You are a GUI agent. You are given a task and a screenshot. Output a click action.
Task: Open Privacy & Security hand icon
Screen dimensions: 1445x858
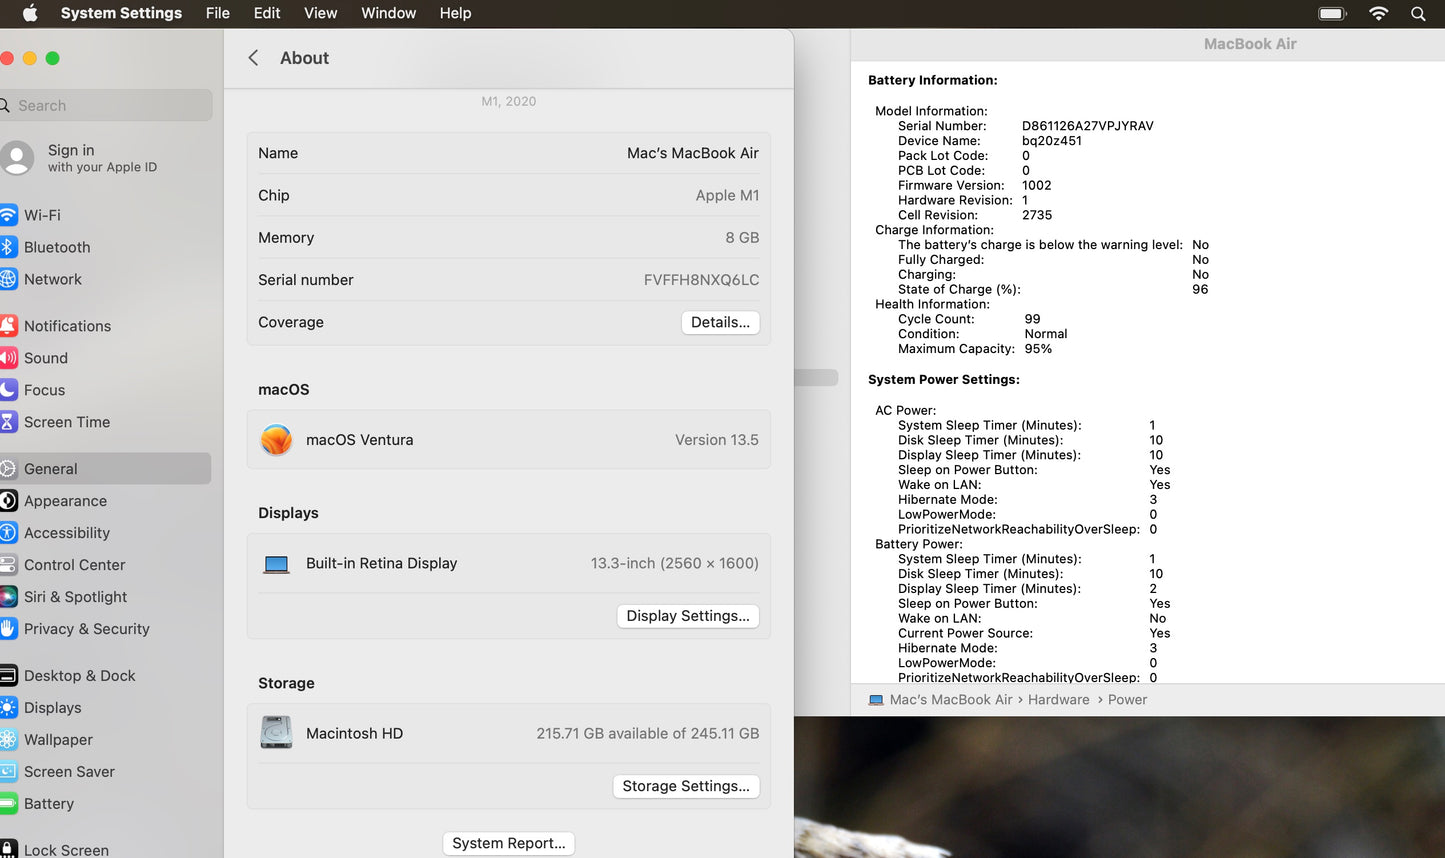pos(8,629)
